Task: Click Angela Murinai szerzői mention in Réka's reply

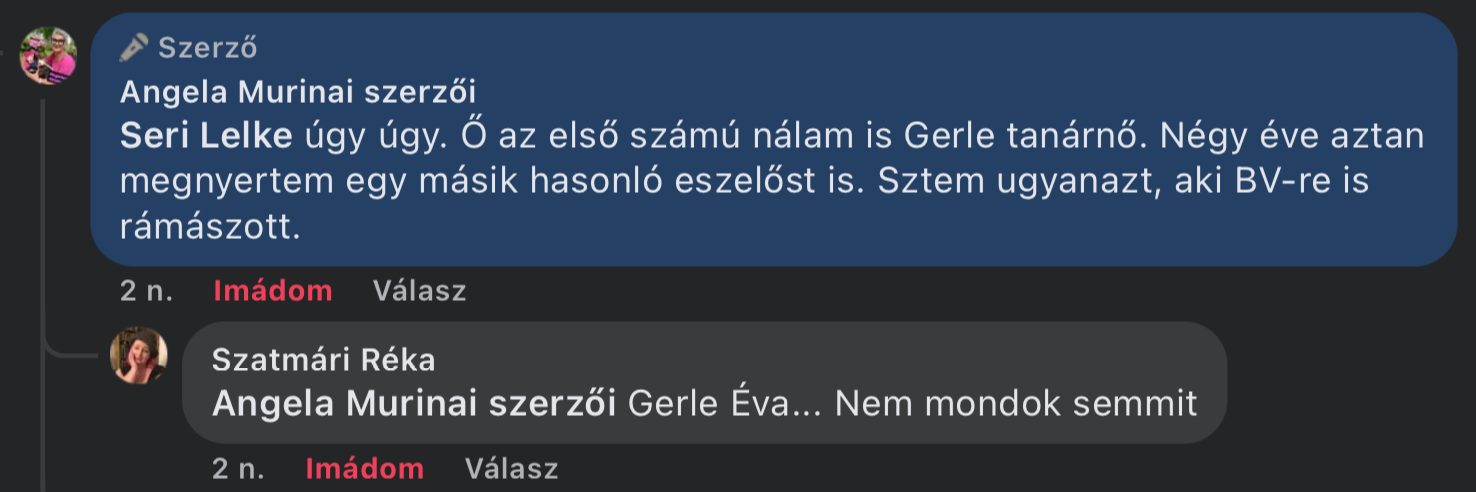Action: [x=414, y=403]
